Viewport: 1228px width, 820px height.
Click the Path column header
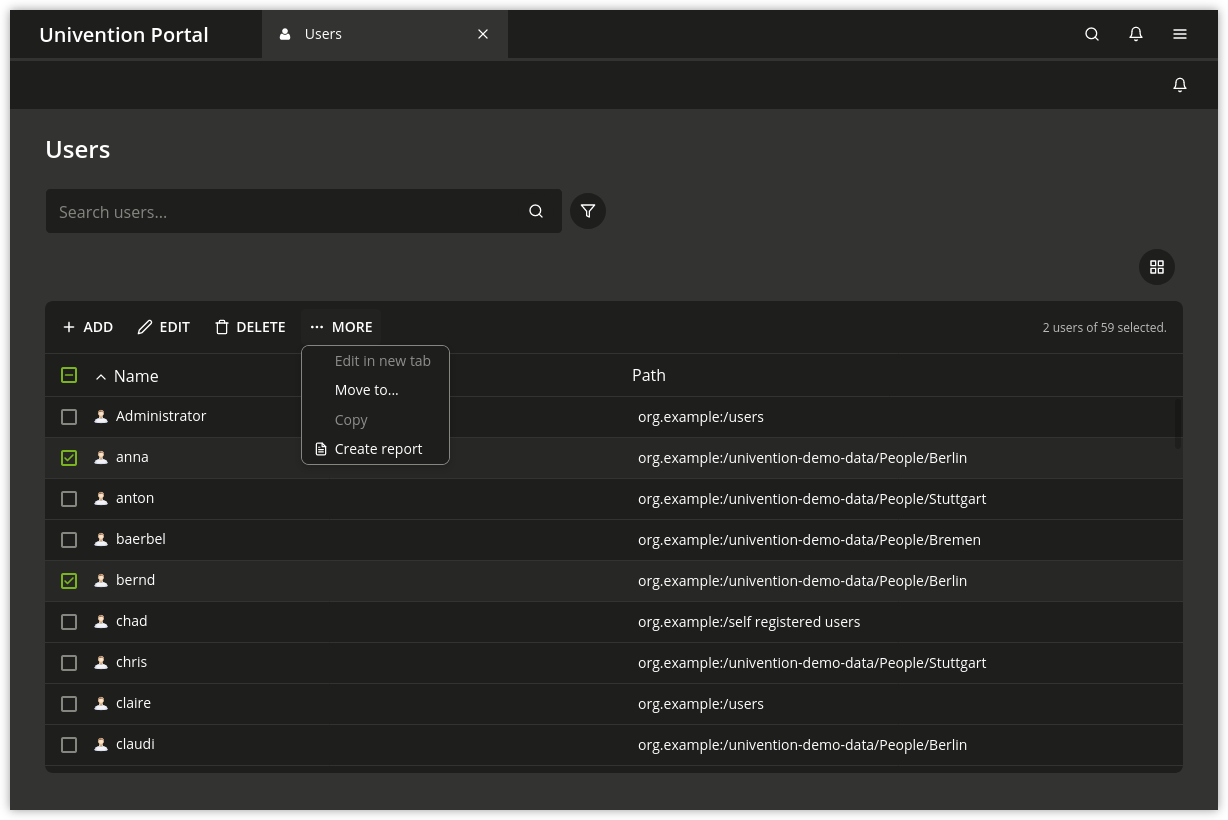pos(649,375)
